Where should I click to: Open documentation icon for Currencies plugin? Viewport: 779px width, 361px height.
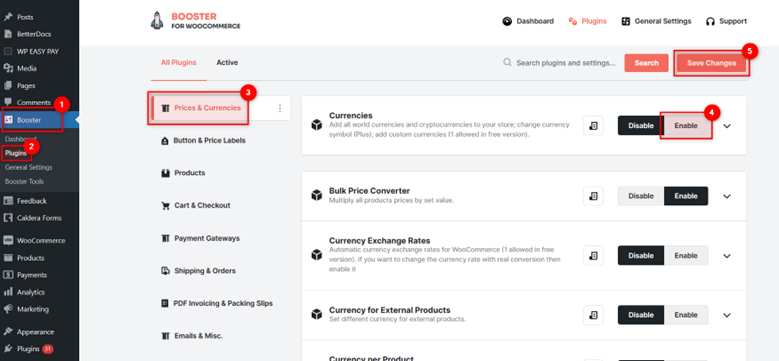tap(593, 126)
